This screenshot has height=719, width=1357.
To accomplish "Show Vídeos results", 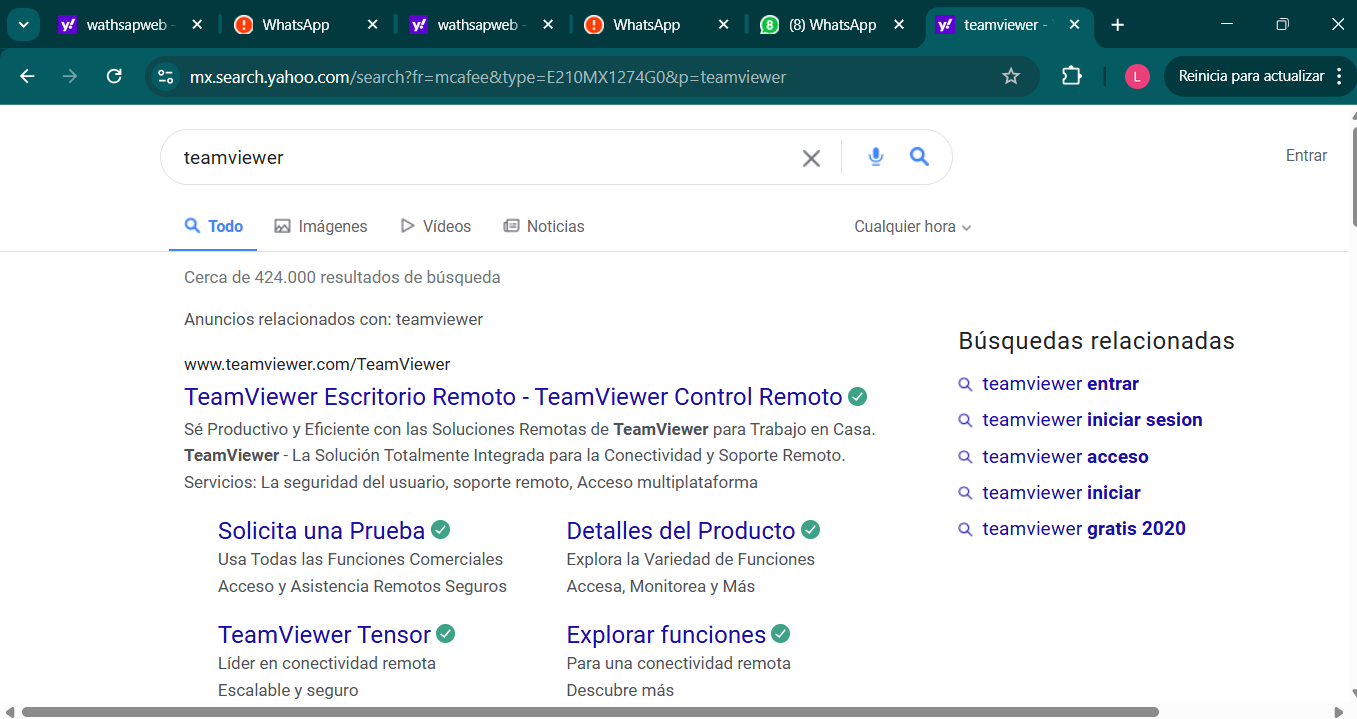I will (x=435, y=227).
